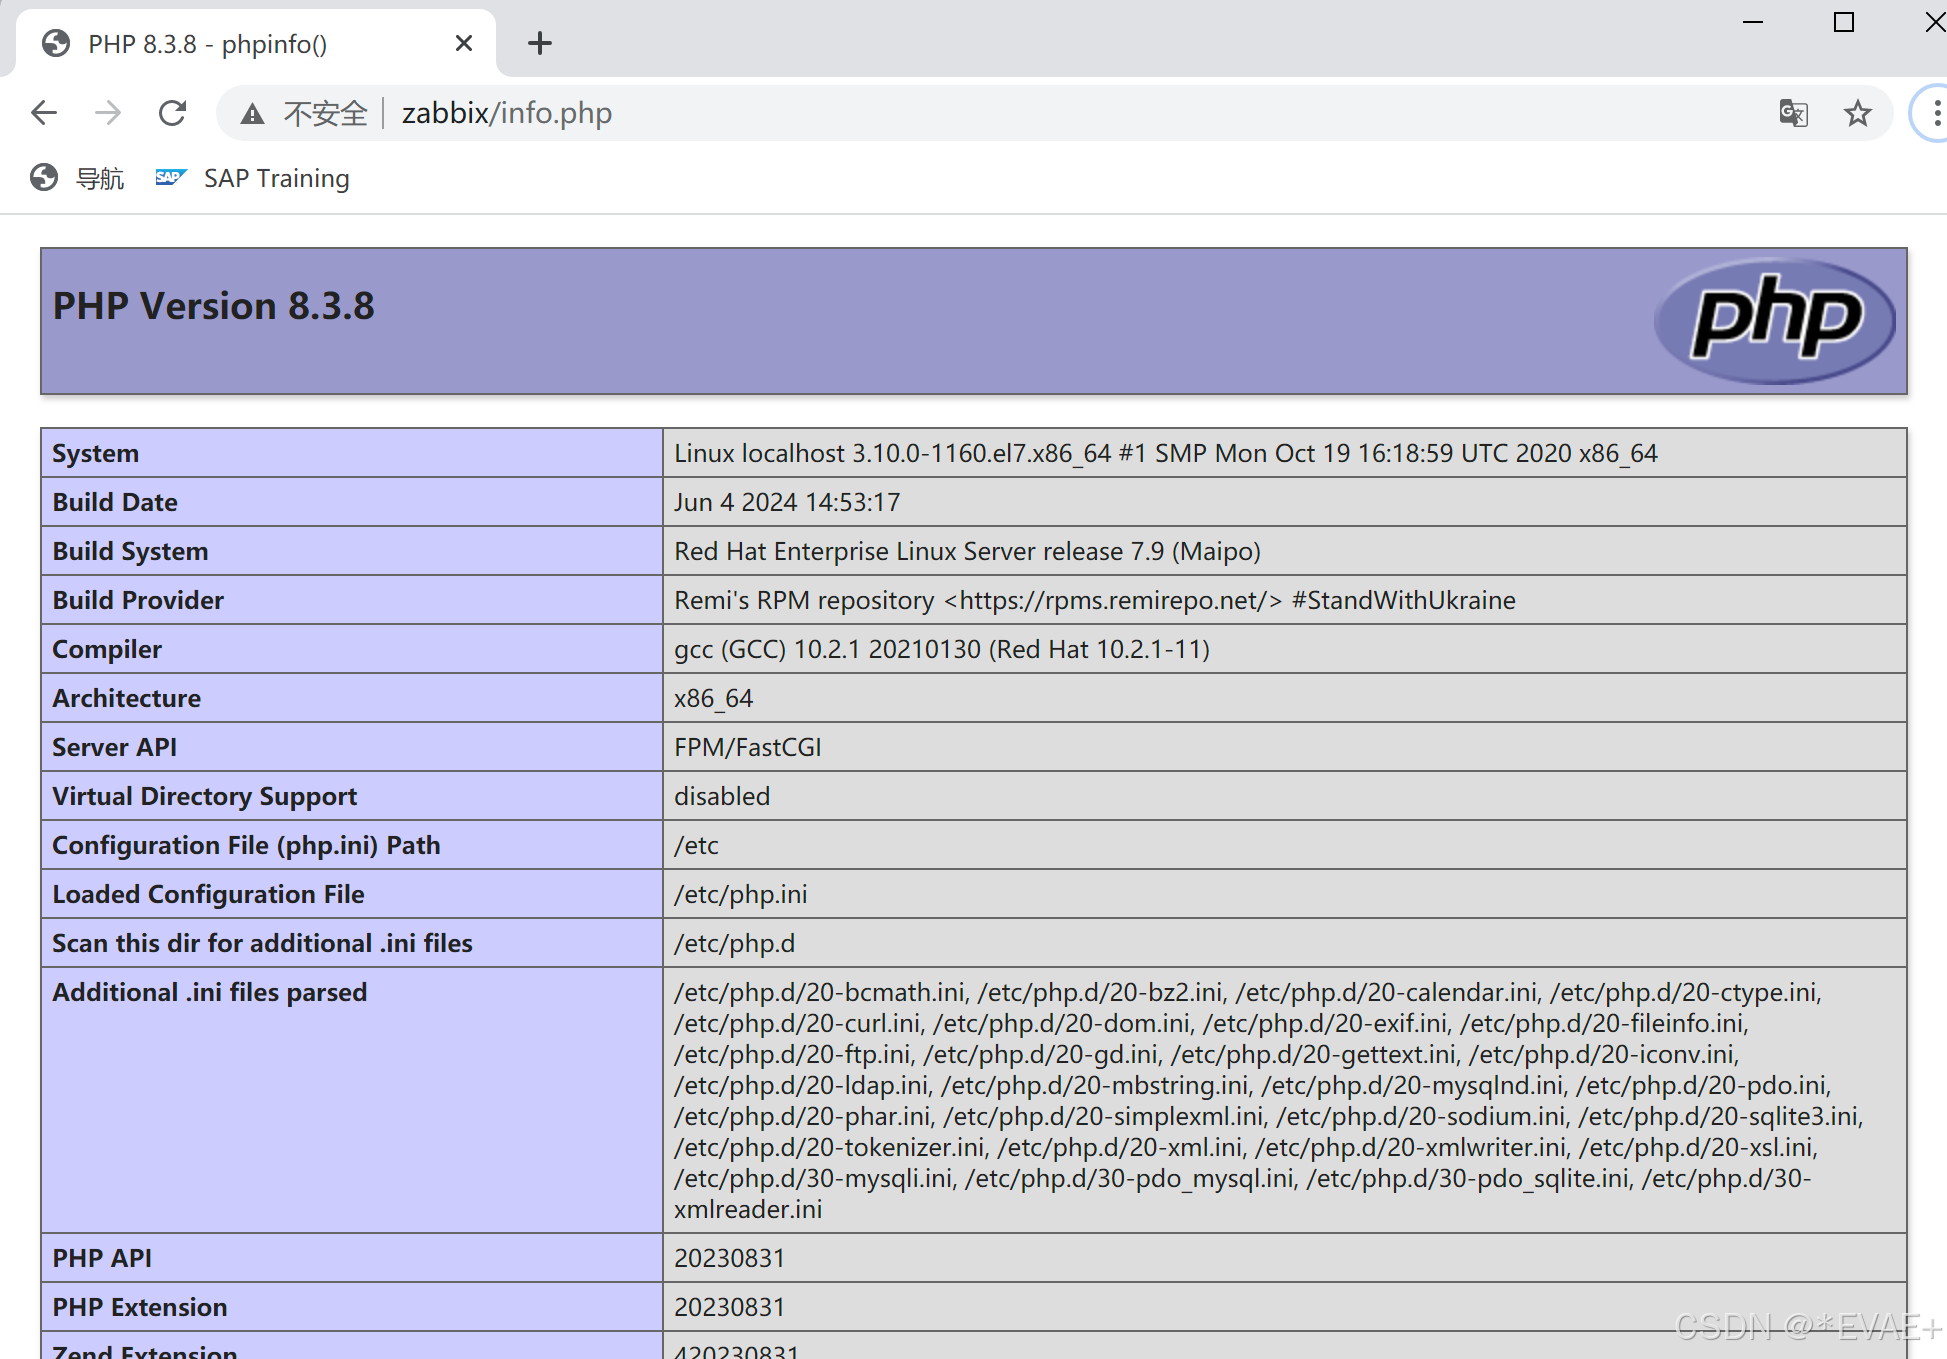The width and height of the screenshot is (1947, 1359).
Task: Close the phpinfo browser tab
Action: click(x=463, y=43)
